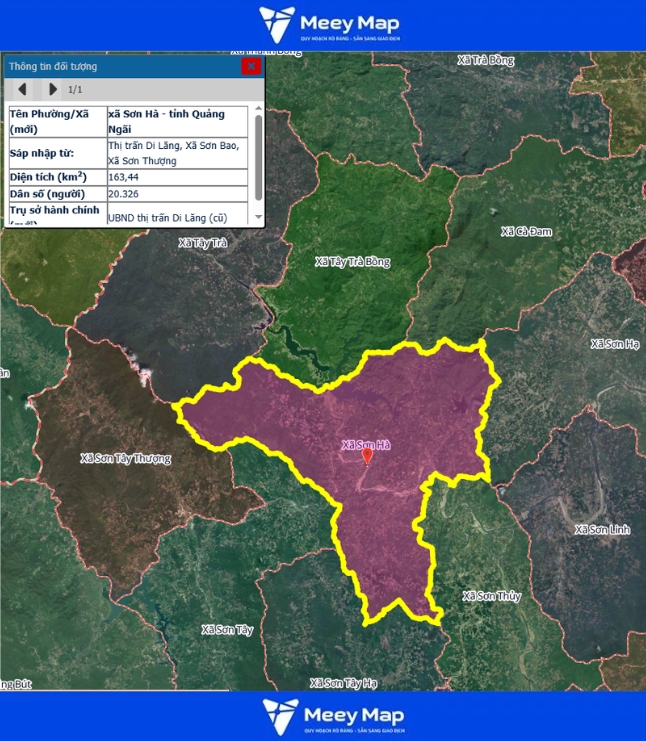Screen dimensions: 646x741
Task: Click the Thông tin đối tượng title bar
Action: click(x=120, y=66)
